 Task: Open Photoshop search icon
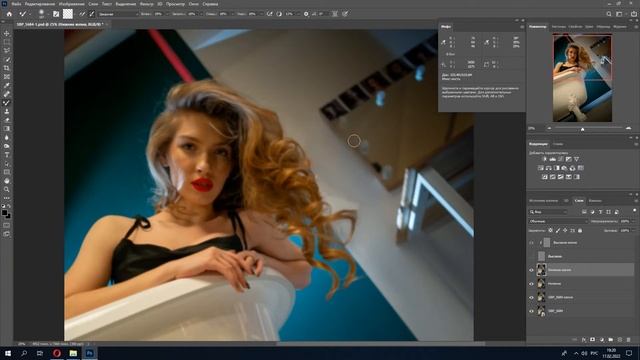pyautogui.click(x=609, y=14)
